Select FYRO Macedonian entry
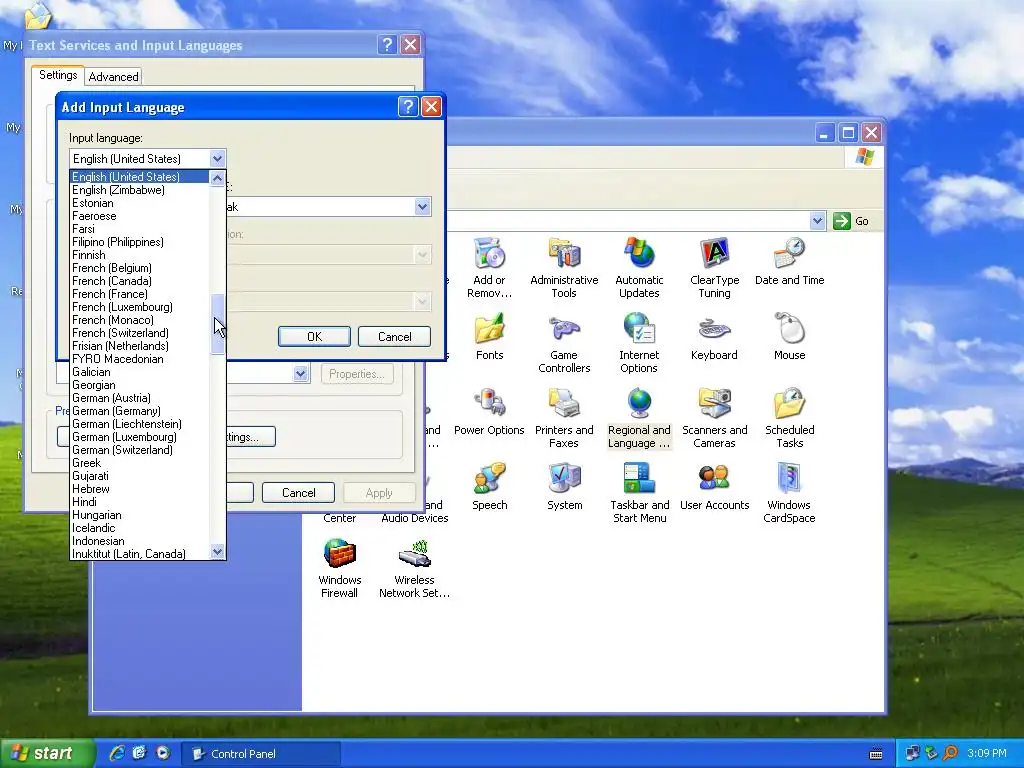This screenshot has height=768, width=1024. click(x=140, y=359)
